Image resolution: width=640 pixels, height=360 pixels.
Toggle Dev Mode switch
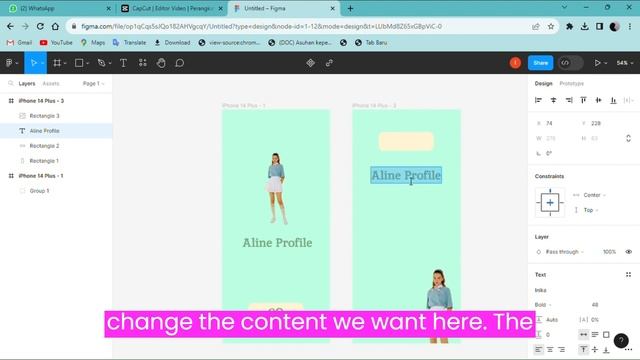570,63
